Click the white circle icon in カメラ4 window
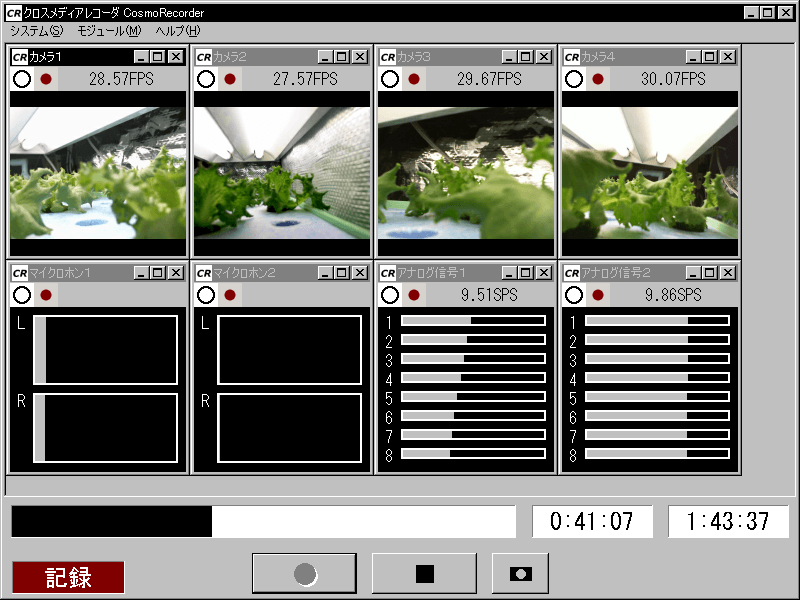Screen dimensions: 800x600 574,79
